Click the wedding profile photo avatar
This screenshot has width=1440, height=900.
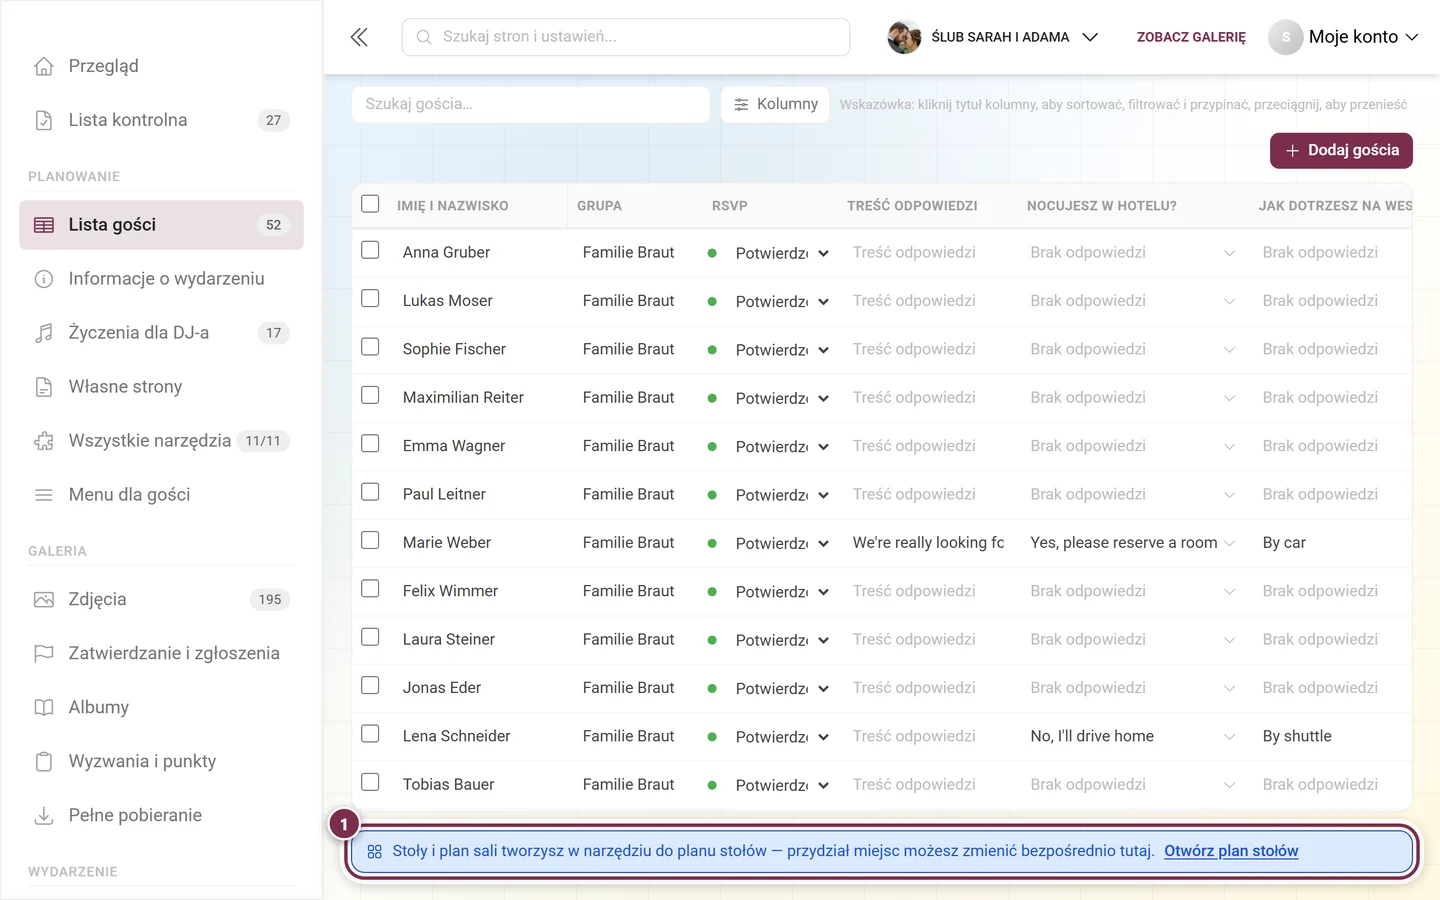tap(904, 37)
